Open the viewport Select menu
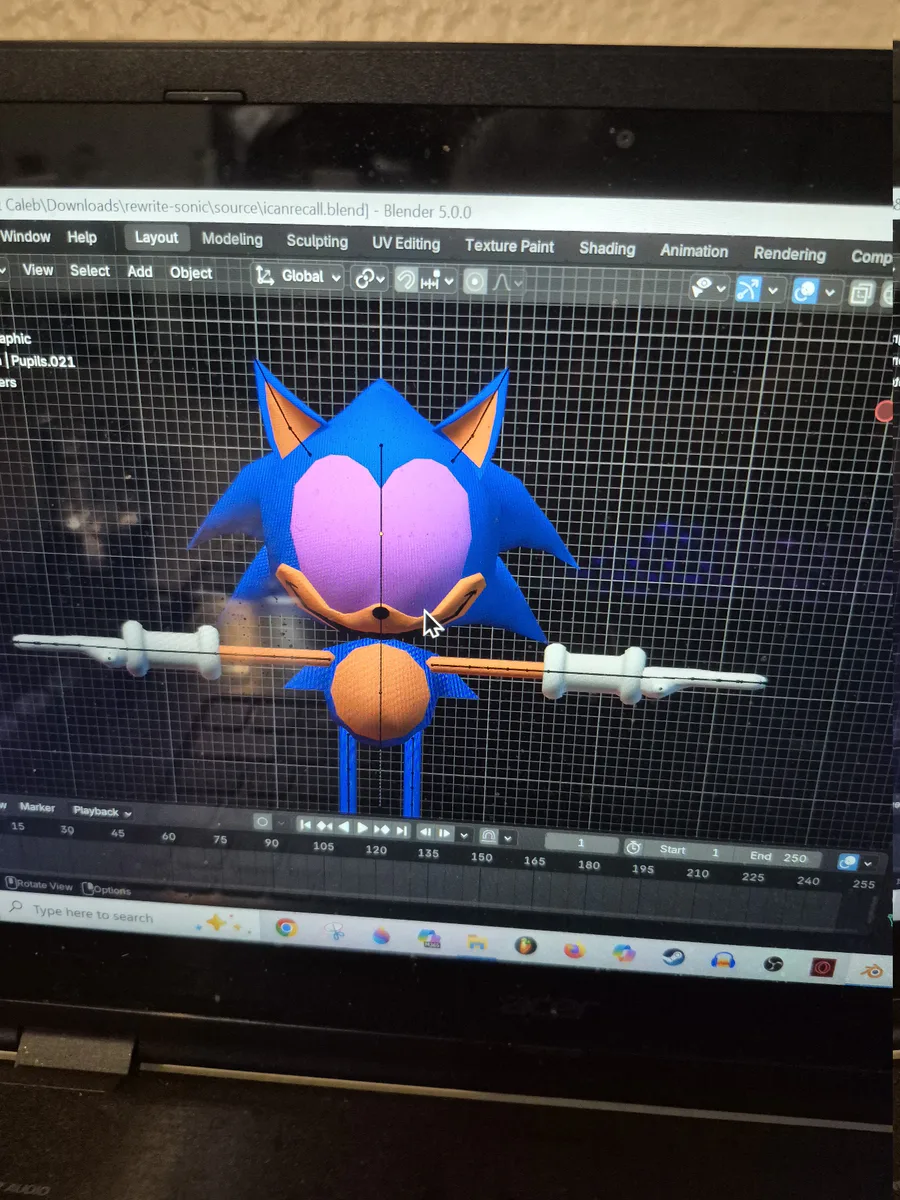 [x=90, y=271]
